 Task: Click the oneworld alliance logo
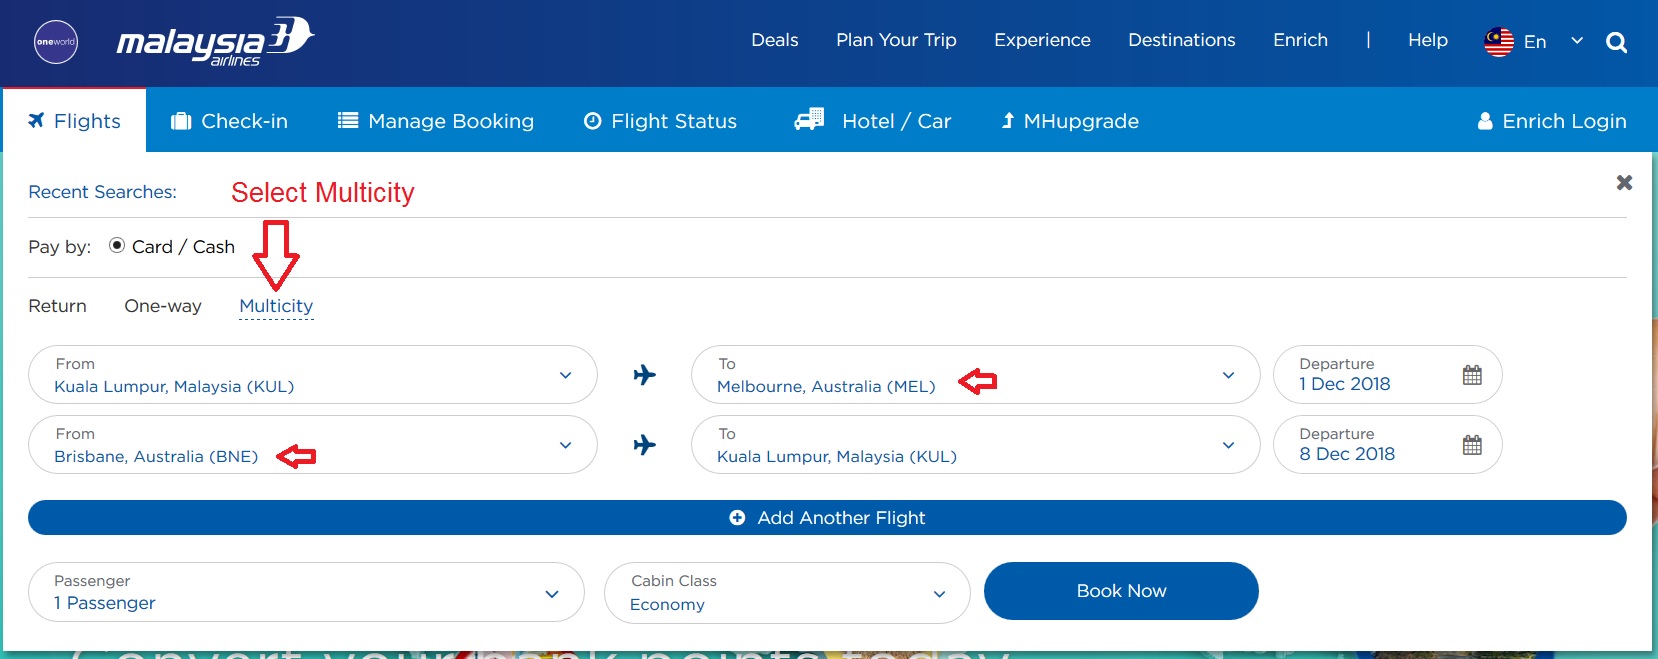[56, 42]
